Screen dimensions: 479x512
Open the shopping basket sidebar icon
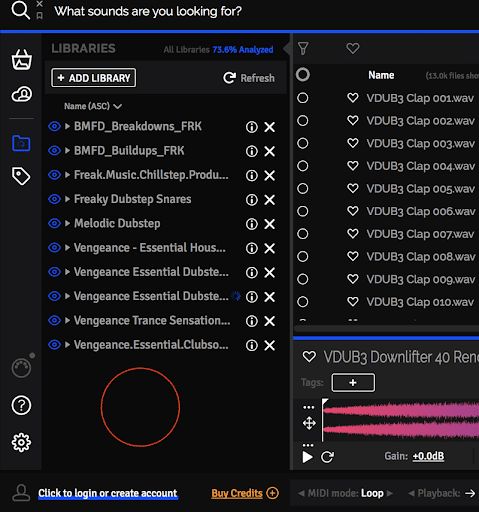22,60
